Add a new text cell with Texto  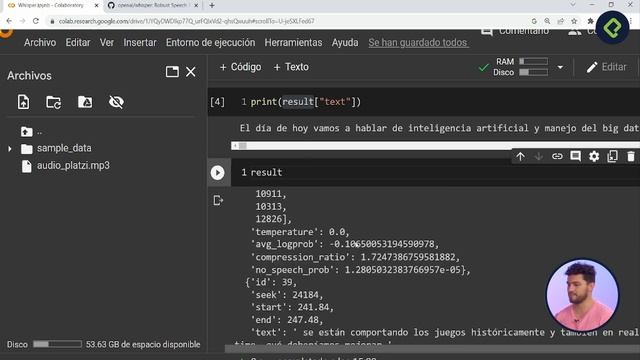291,67
